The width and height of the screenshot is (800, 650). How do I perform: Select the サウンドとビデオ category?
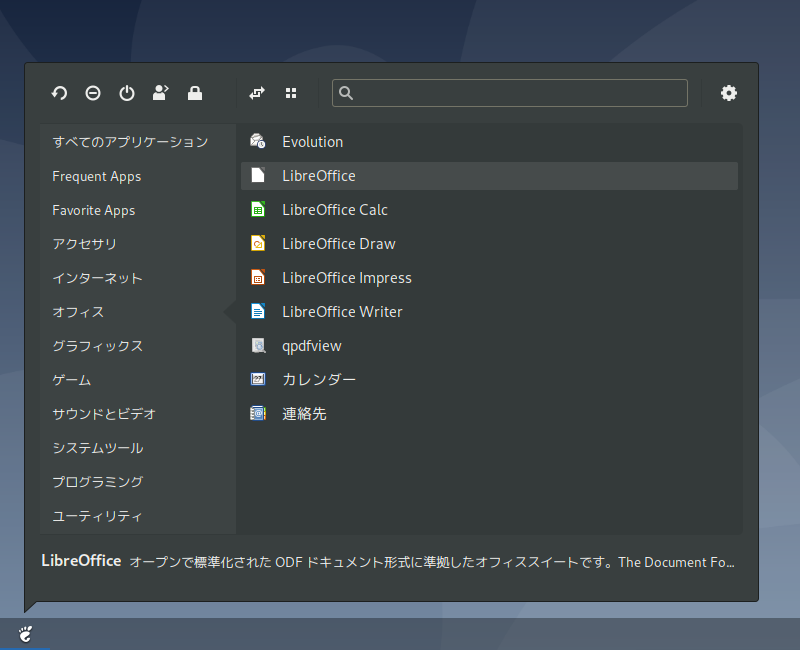[104, 414]
